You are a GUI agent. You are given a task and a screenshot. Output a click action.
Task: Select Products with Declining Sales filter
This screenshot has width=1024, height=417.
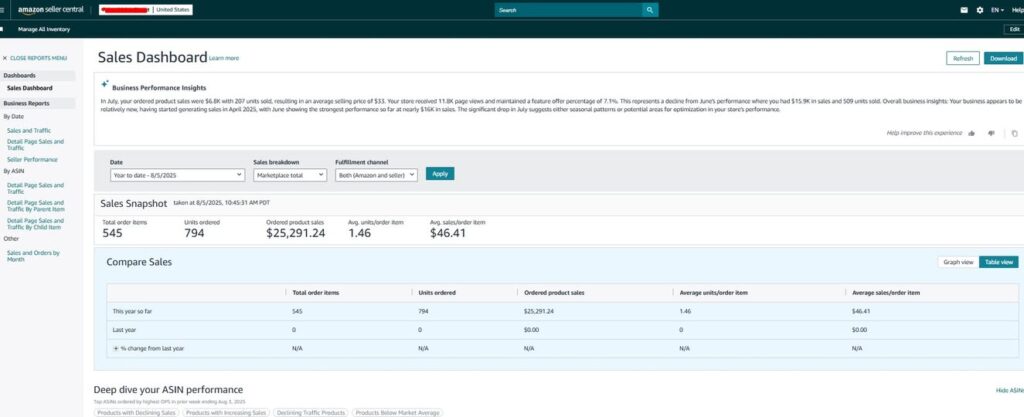tap(136, 412)
